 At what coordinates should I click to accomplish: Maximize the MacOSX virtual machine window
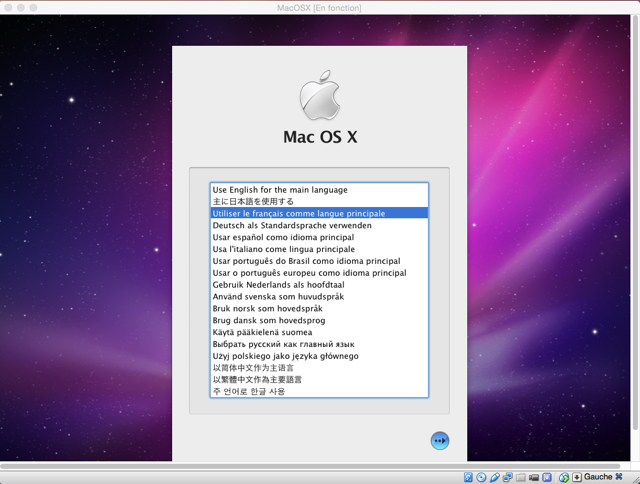point(33,8)
